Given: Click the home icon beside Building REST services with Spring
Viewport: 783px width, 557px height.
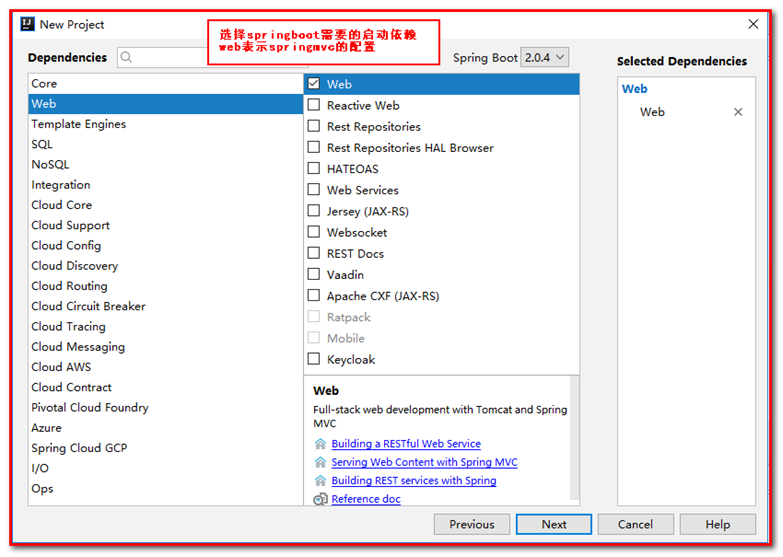Looking at the screenshot, I should pyautogui.click(x=320, y=481).
